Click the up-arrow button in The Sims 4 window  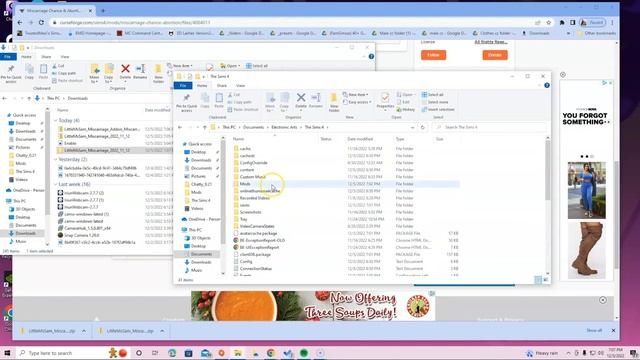click(x=204, y=127)
